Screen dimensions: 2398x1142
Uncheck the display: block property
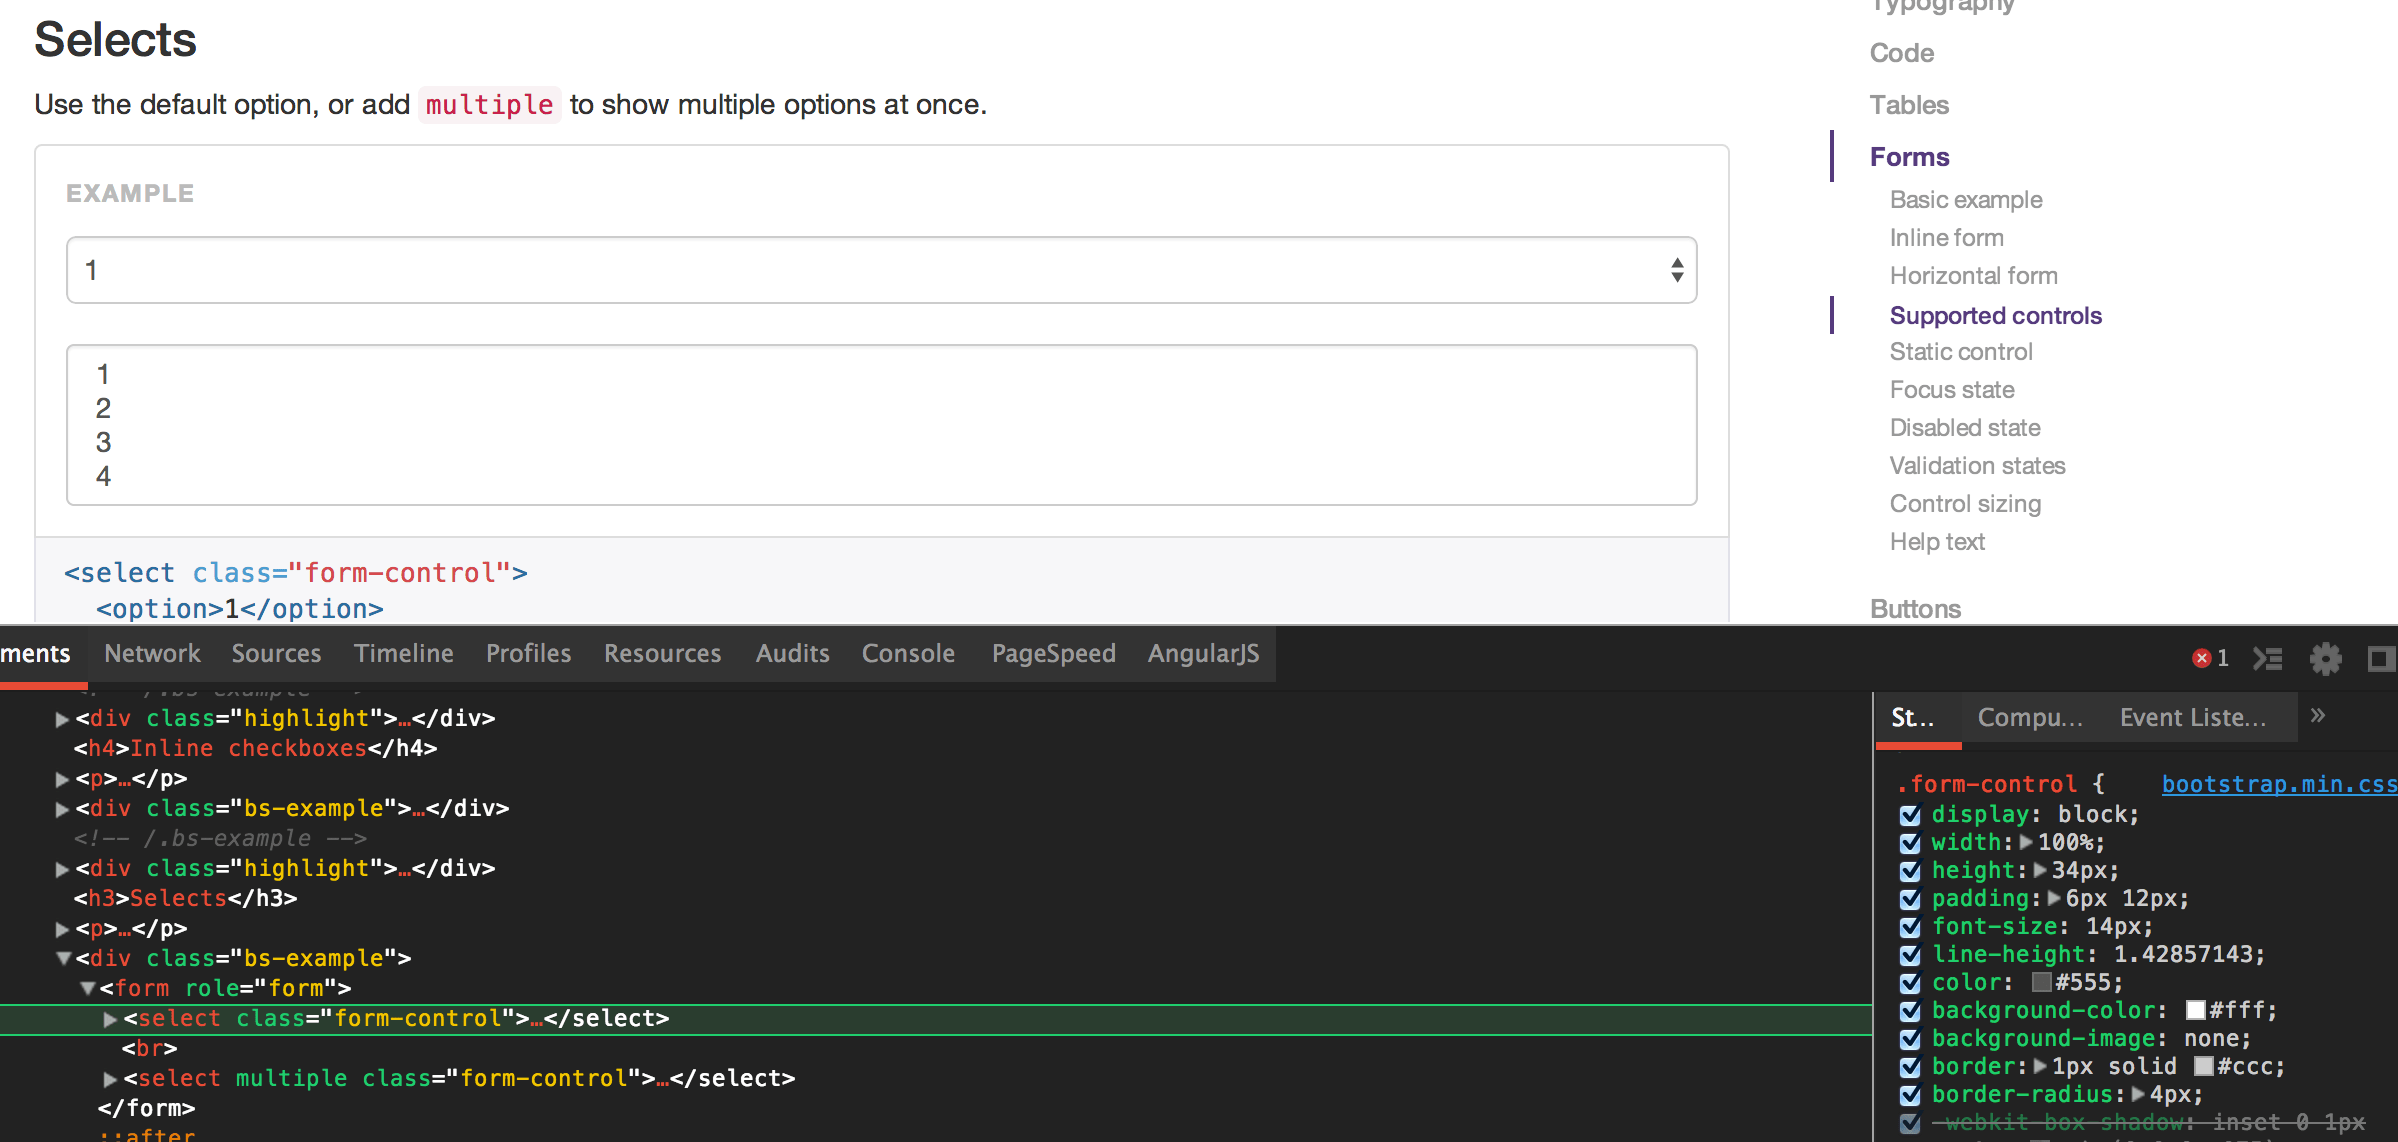click(x=1910, y=814)
